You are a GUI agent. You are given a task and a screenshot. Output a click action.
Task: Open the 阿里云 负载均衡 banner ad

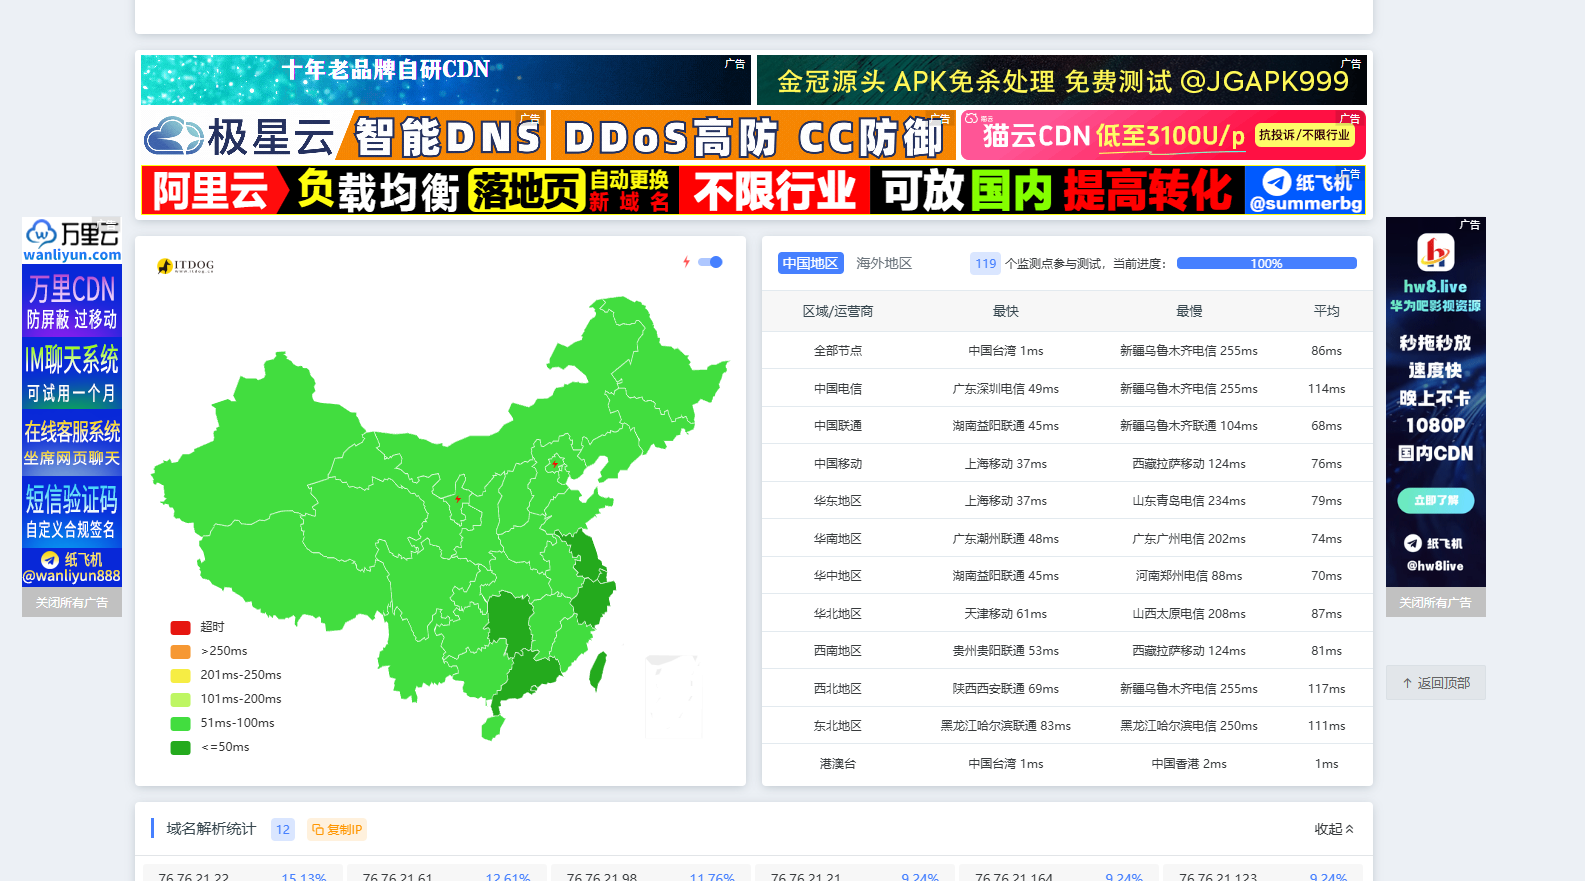point(754,190)
